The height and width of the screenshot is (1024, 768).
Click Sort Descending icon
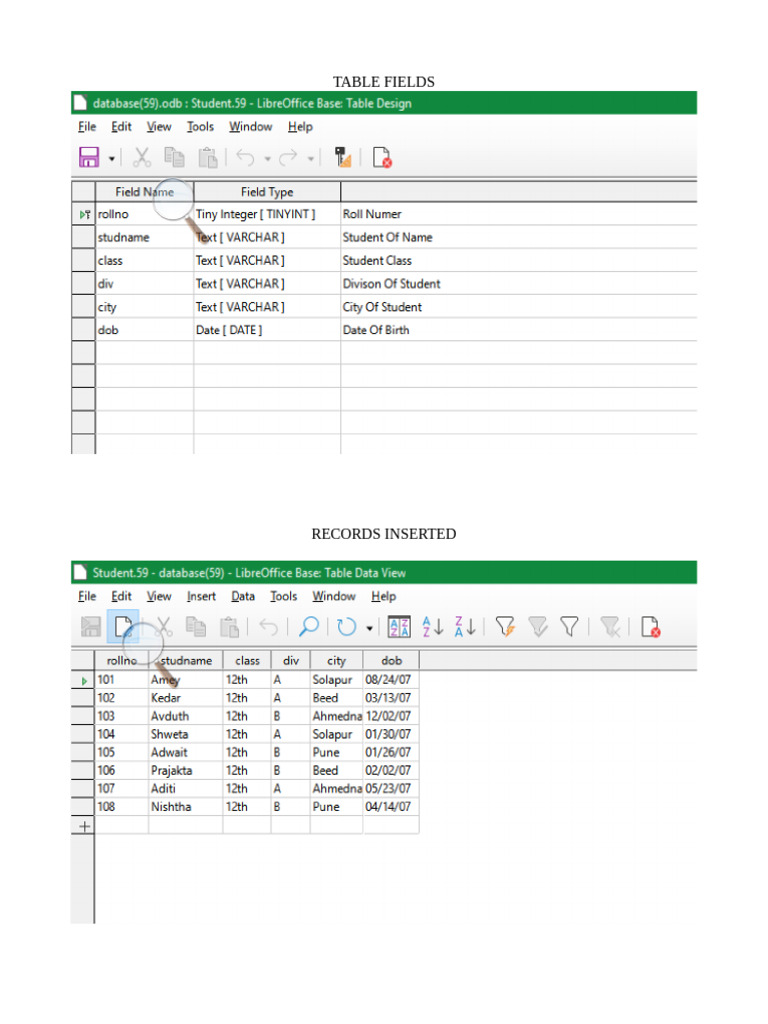465,627
